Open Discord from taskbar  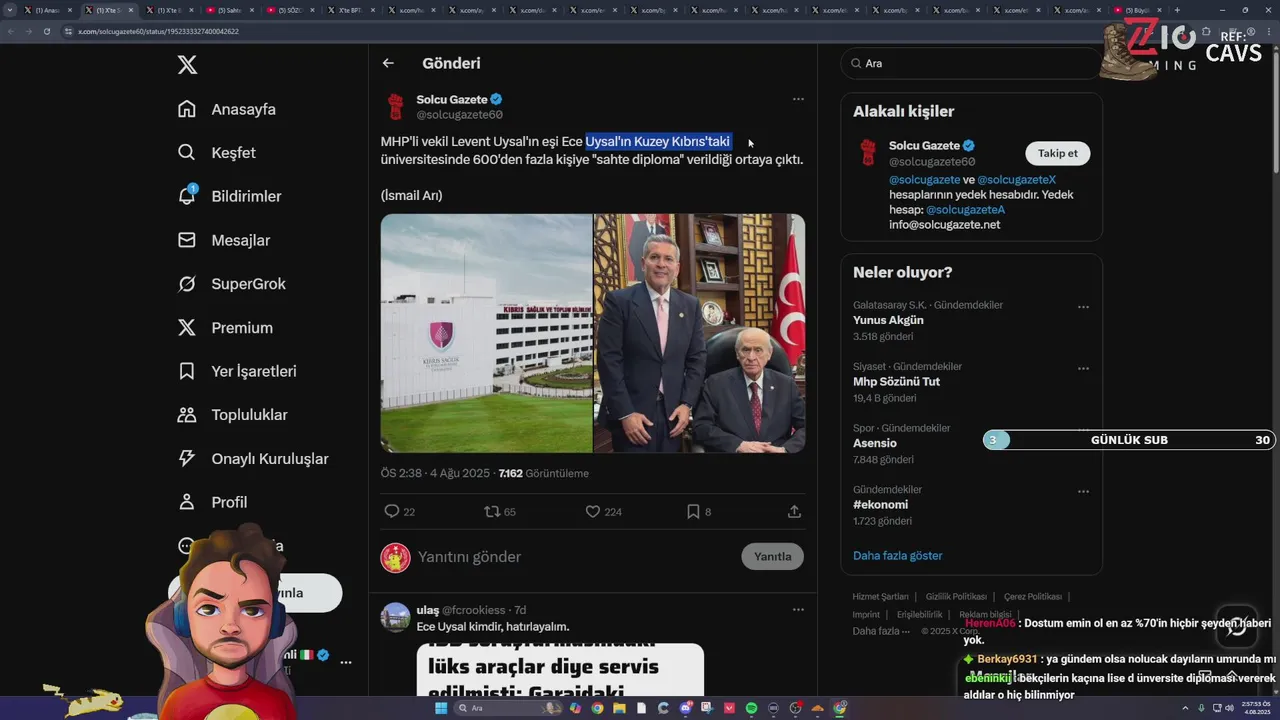[x=685, y=708]
